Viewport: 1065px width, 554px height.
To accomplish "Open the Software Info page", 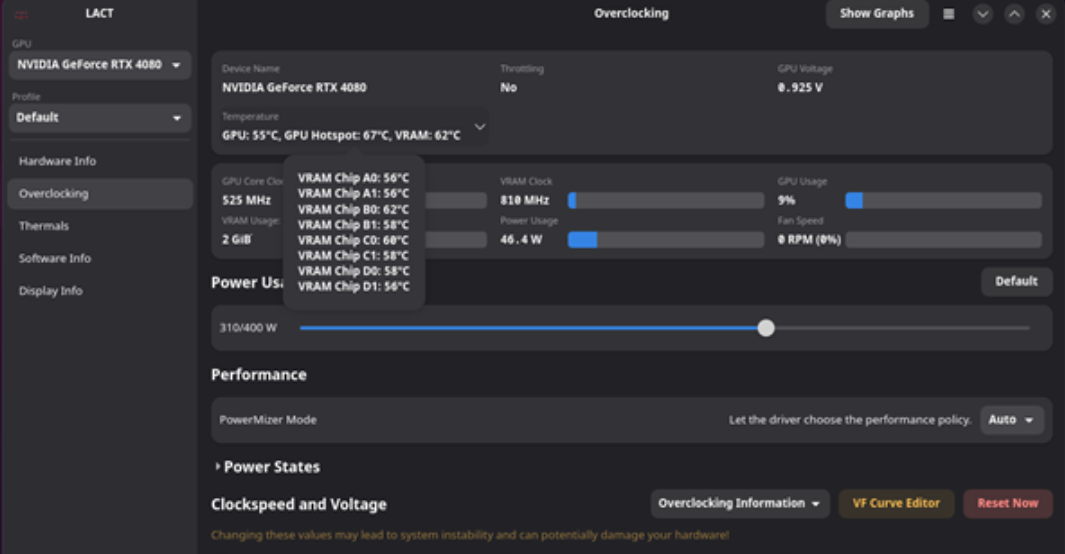I will point(100,259).
